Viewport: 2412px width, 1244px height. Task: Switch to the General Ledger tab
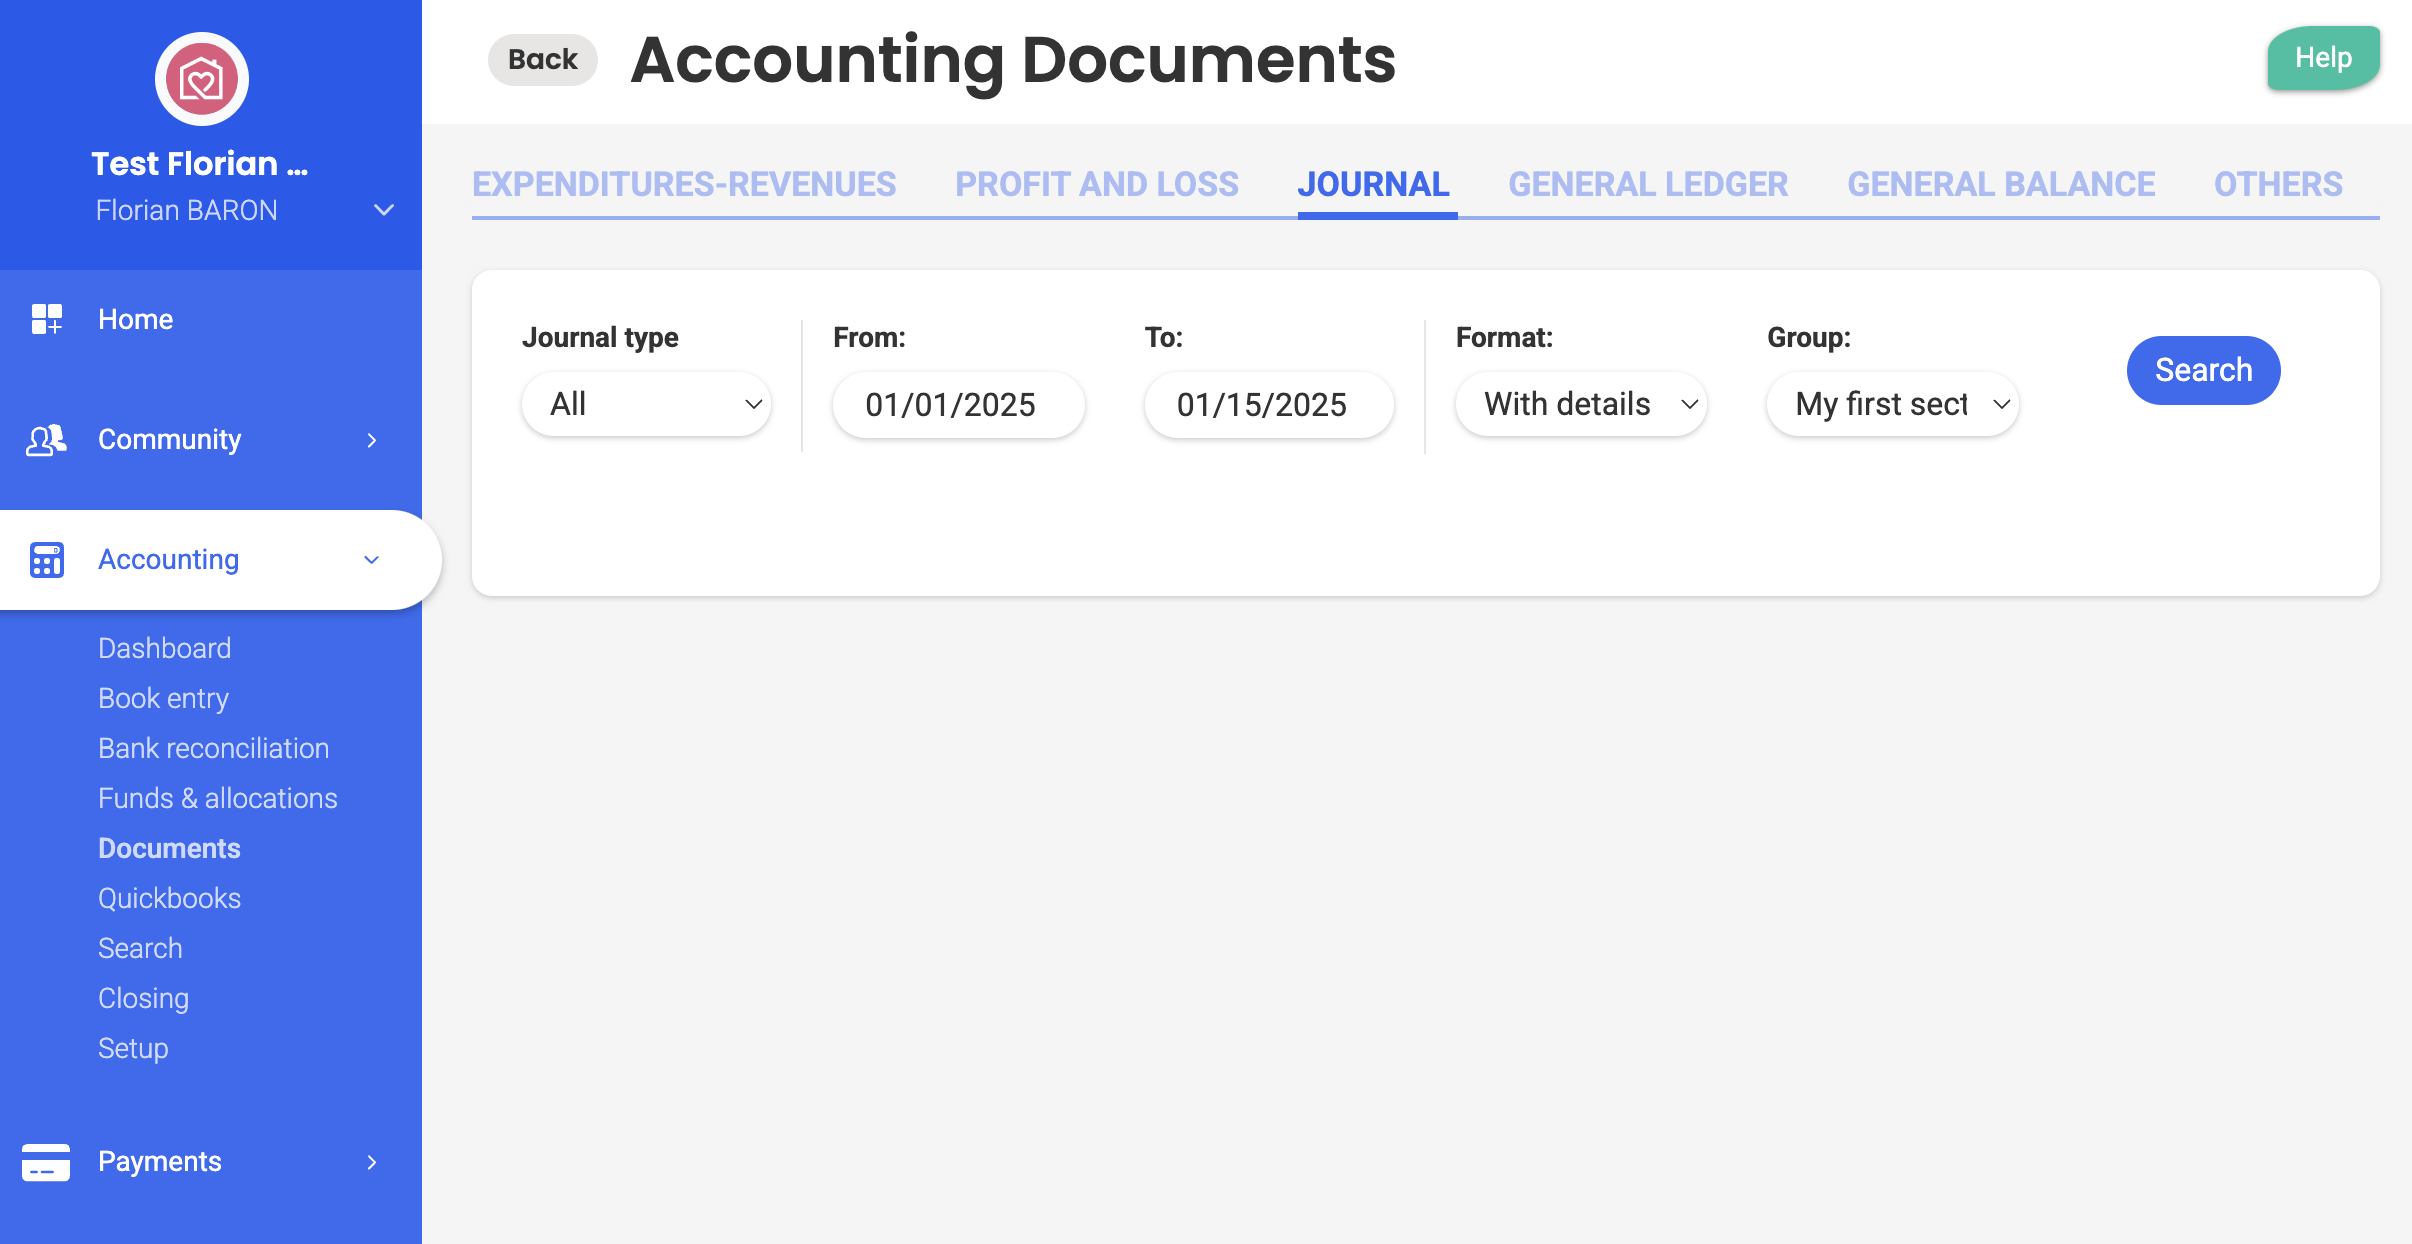[1647, 184]
